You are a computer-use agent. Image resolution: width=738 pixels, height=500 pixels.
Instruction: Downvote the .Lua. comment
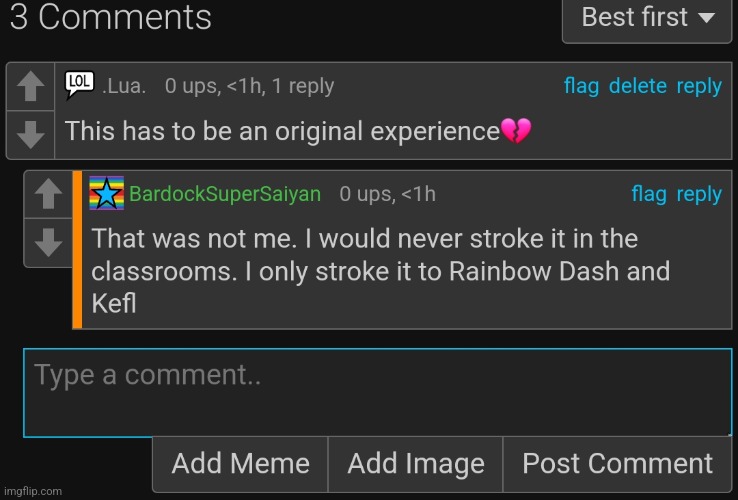31,134
